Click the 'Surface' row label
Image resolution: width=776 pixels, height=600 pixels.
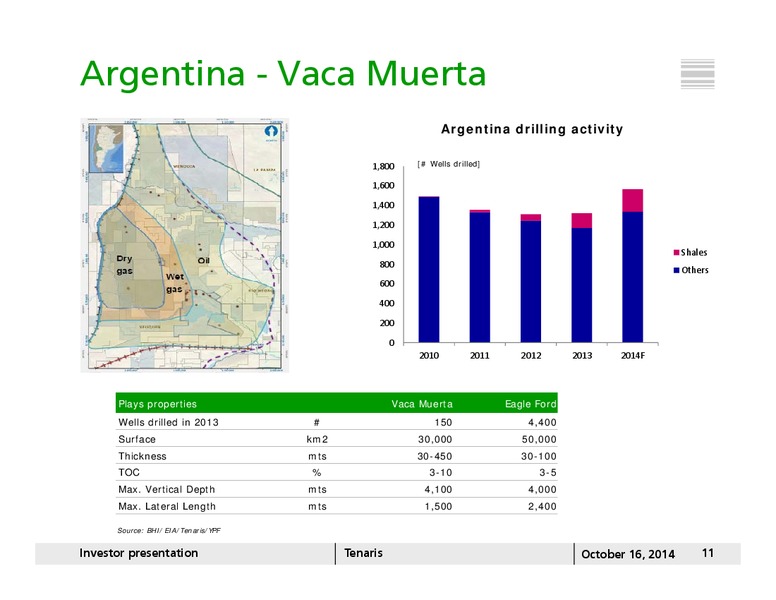(137, 440)
